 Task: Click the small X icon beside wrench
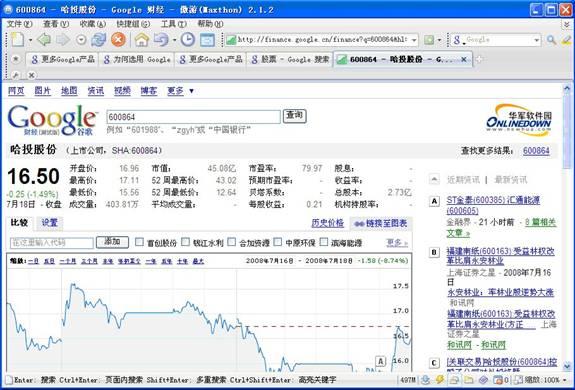tap(32, 75)
